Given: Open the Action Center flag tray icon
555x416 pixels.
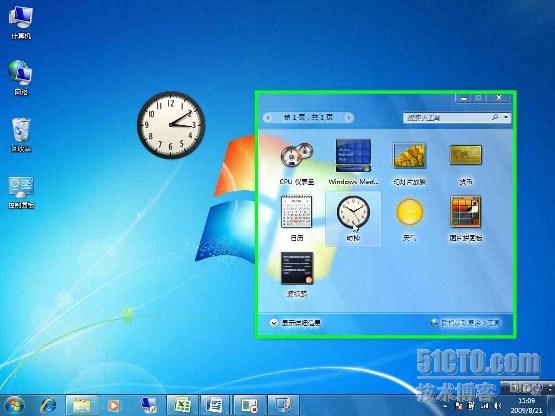Looking at the screenshot, I should 459,405.
